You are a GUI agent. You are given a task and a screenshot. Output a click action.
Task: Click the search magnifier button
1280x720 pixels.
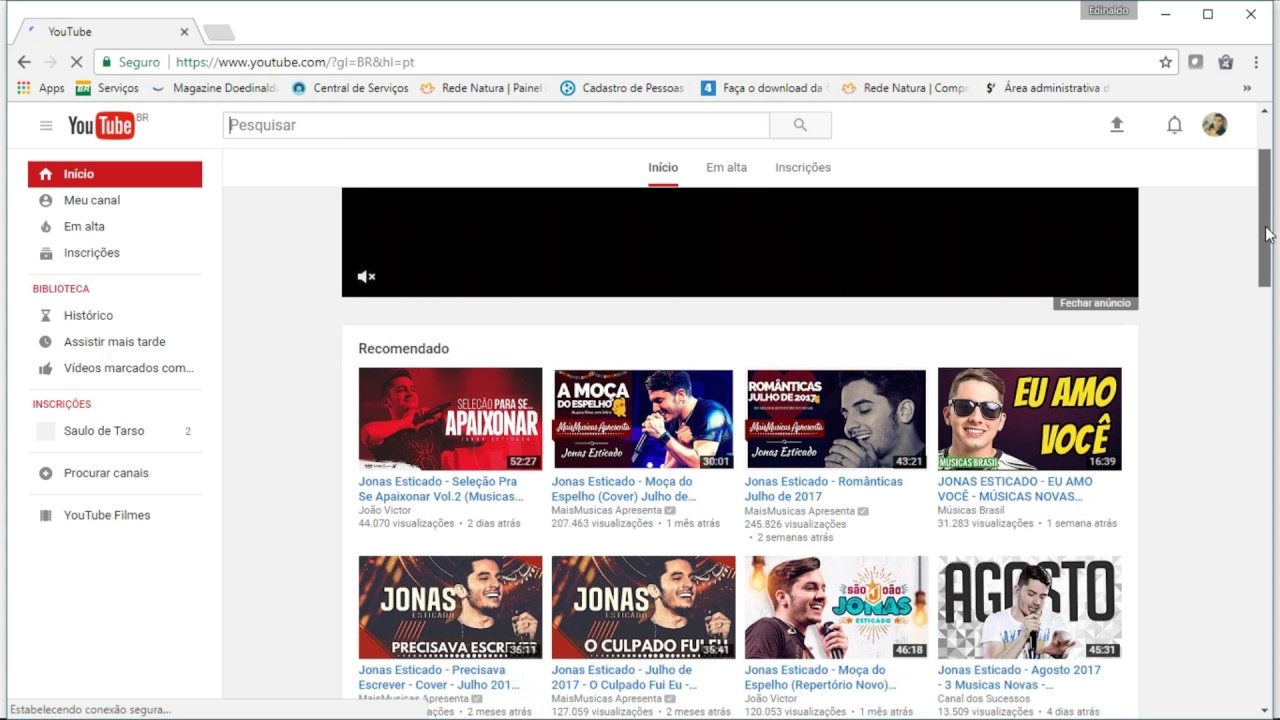pos(800,125)
